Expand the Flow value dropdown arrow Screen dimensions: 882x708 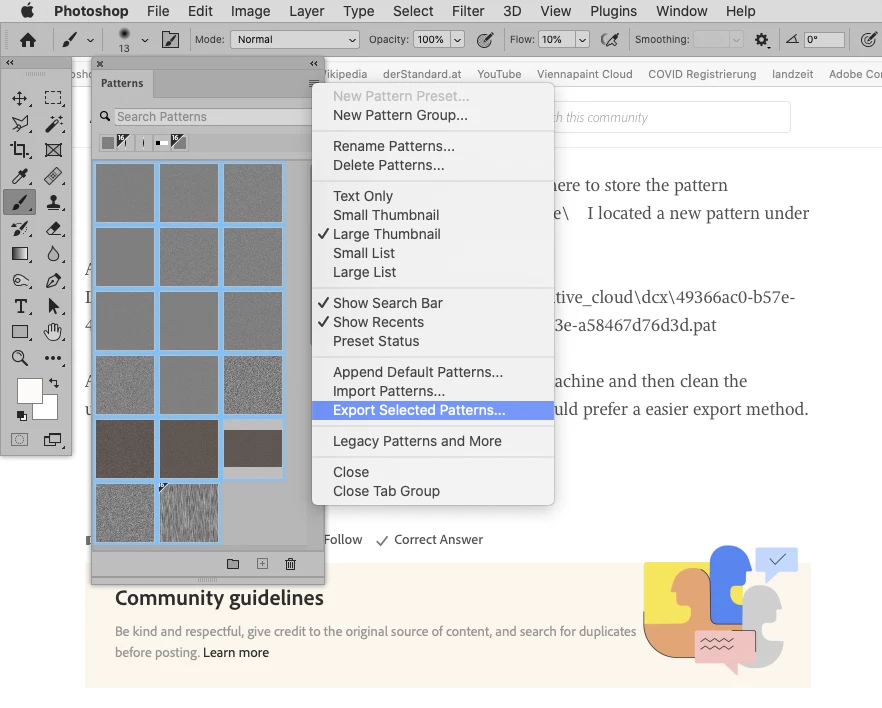[x=582, y=39]
